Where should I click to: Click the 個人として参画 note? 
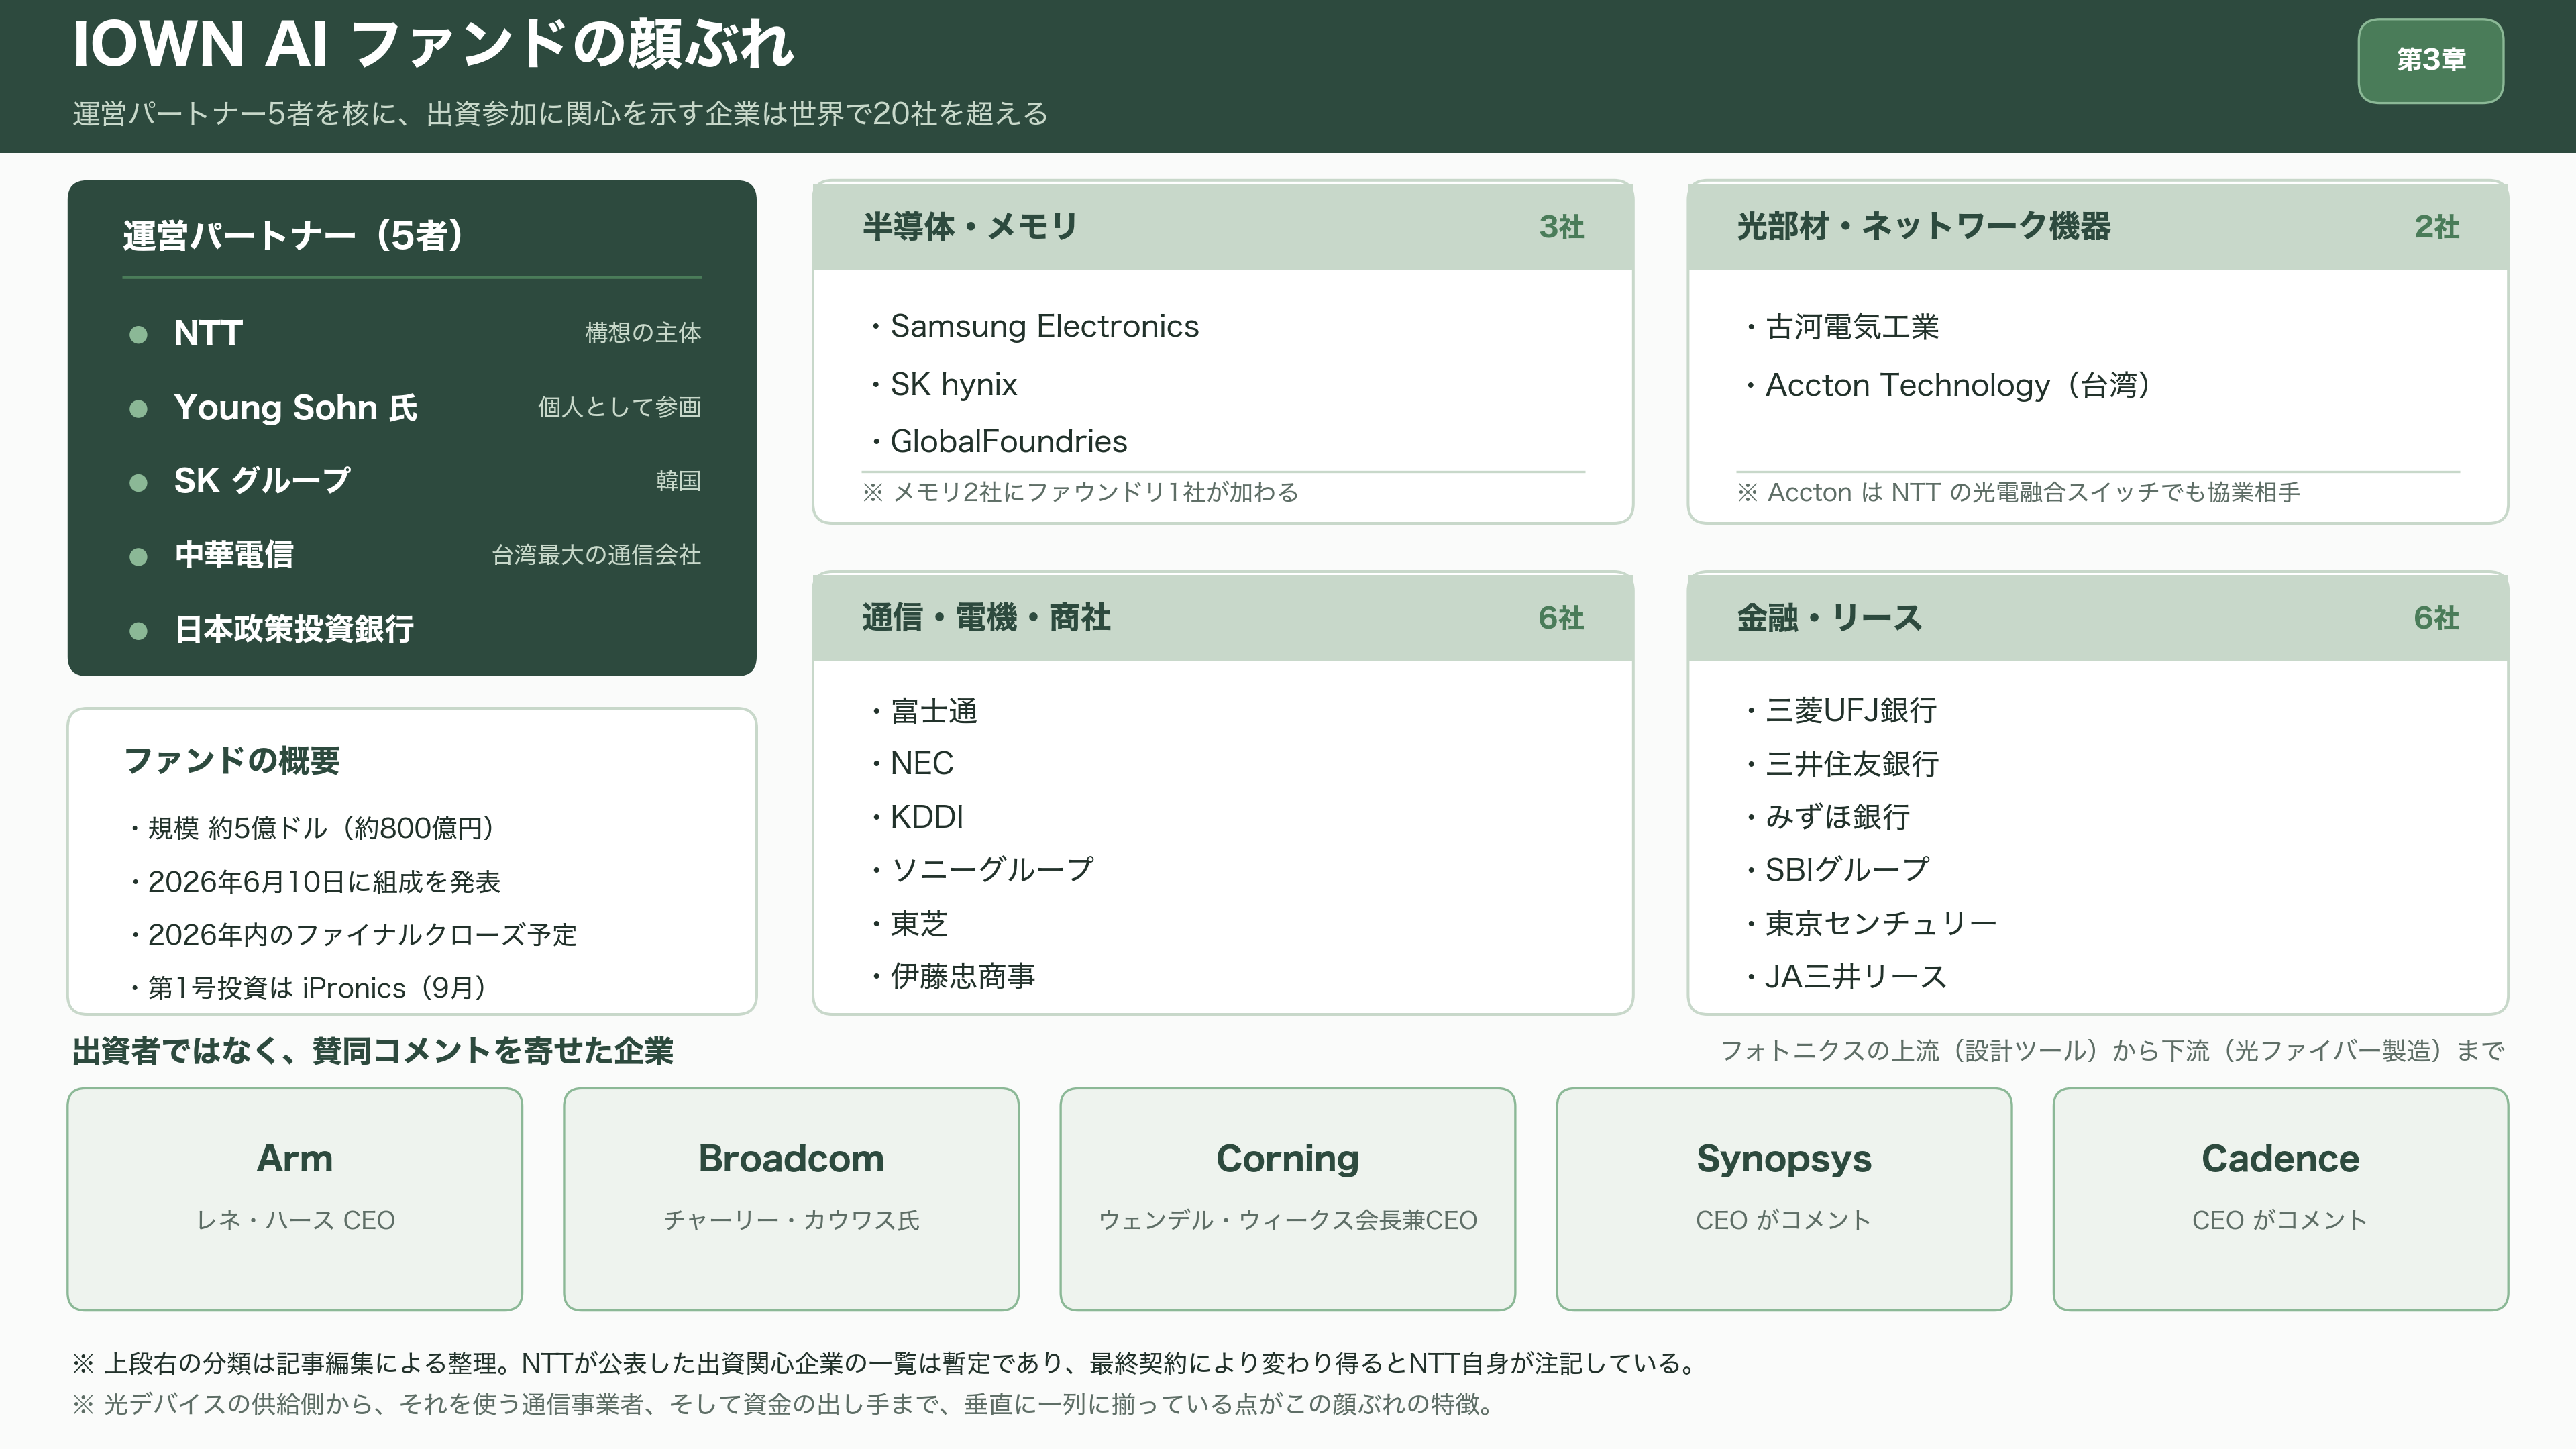(x=620, y=407)
